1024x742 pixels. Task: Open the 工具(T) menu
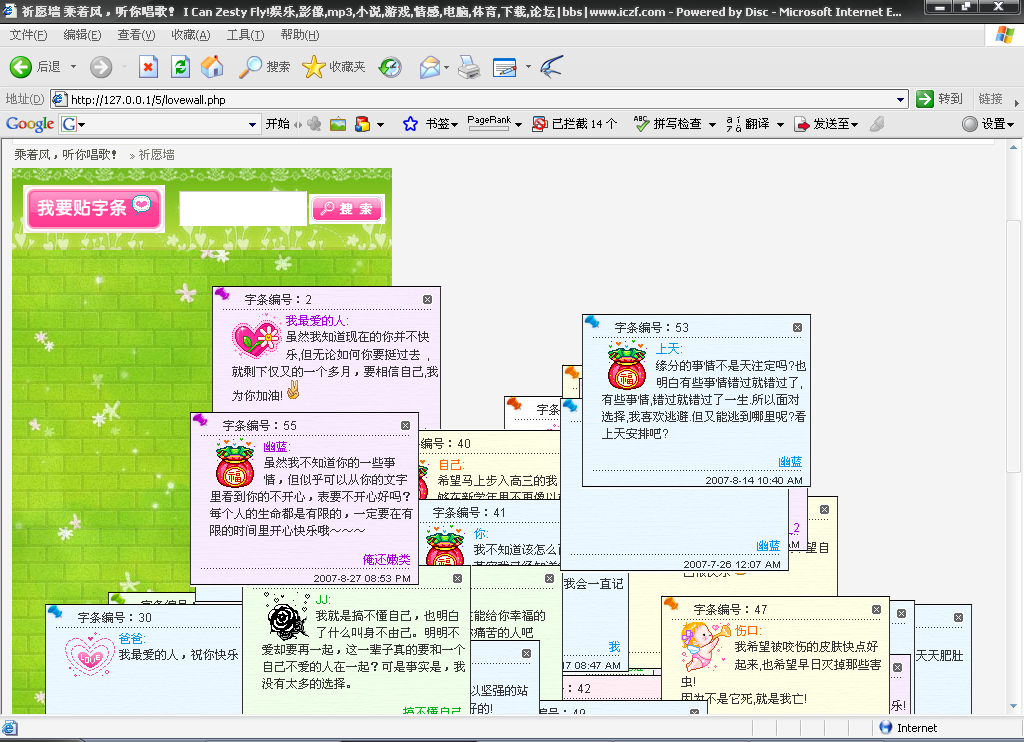coord(246,35)
